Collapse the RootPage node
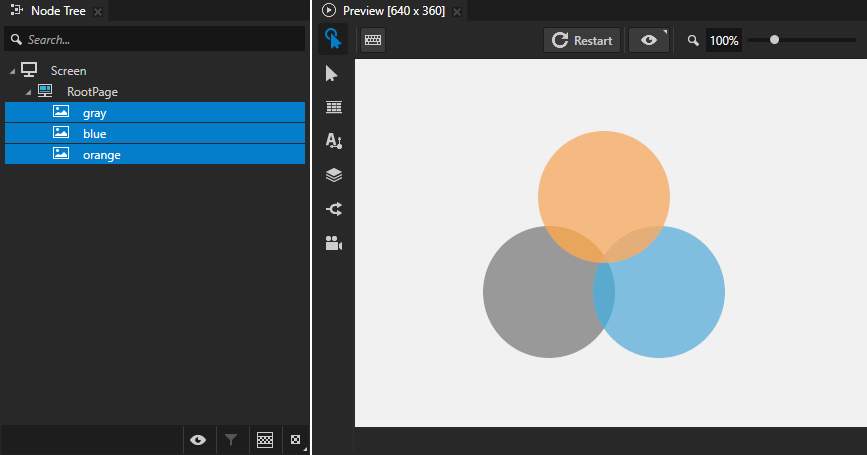 28,92
